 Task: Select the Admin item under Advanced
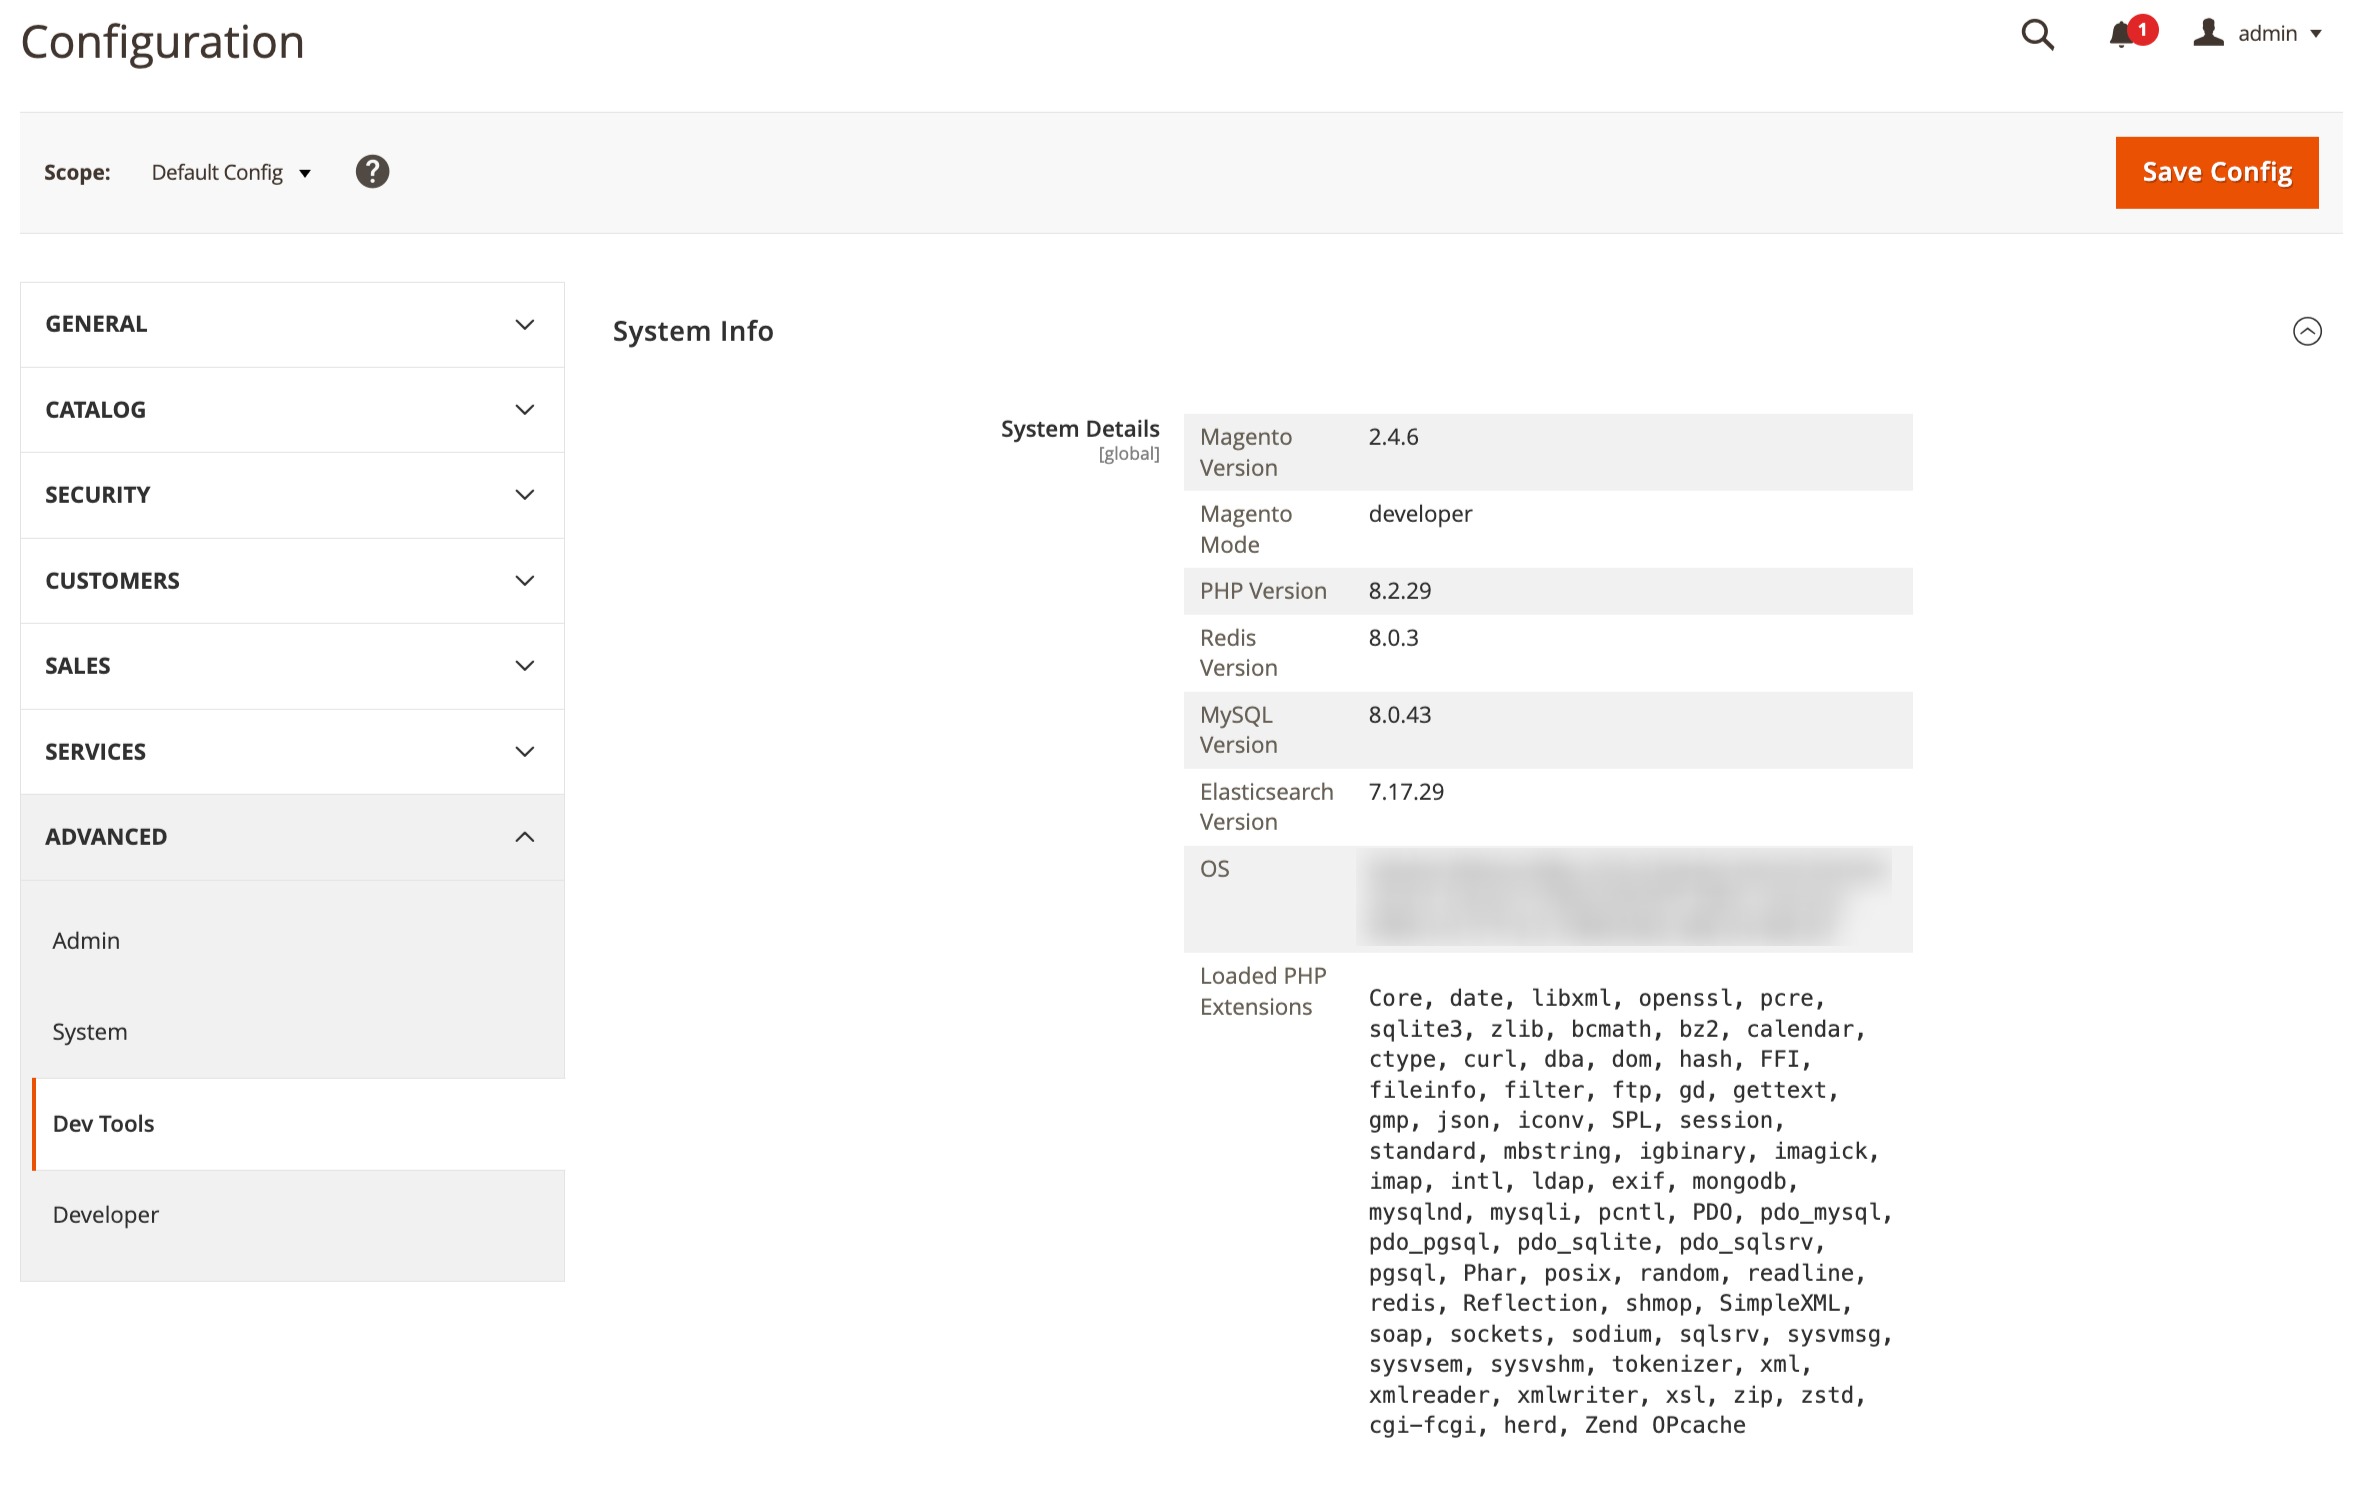coord(86,941)
